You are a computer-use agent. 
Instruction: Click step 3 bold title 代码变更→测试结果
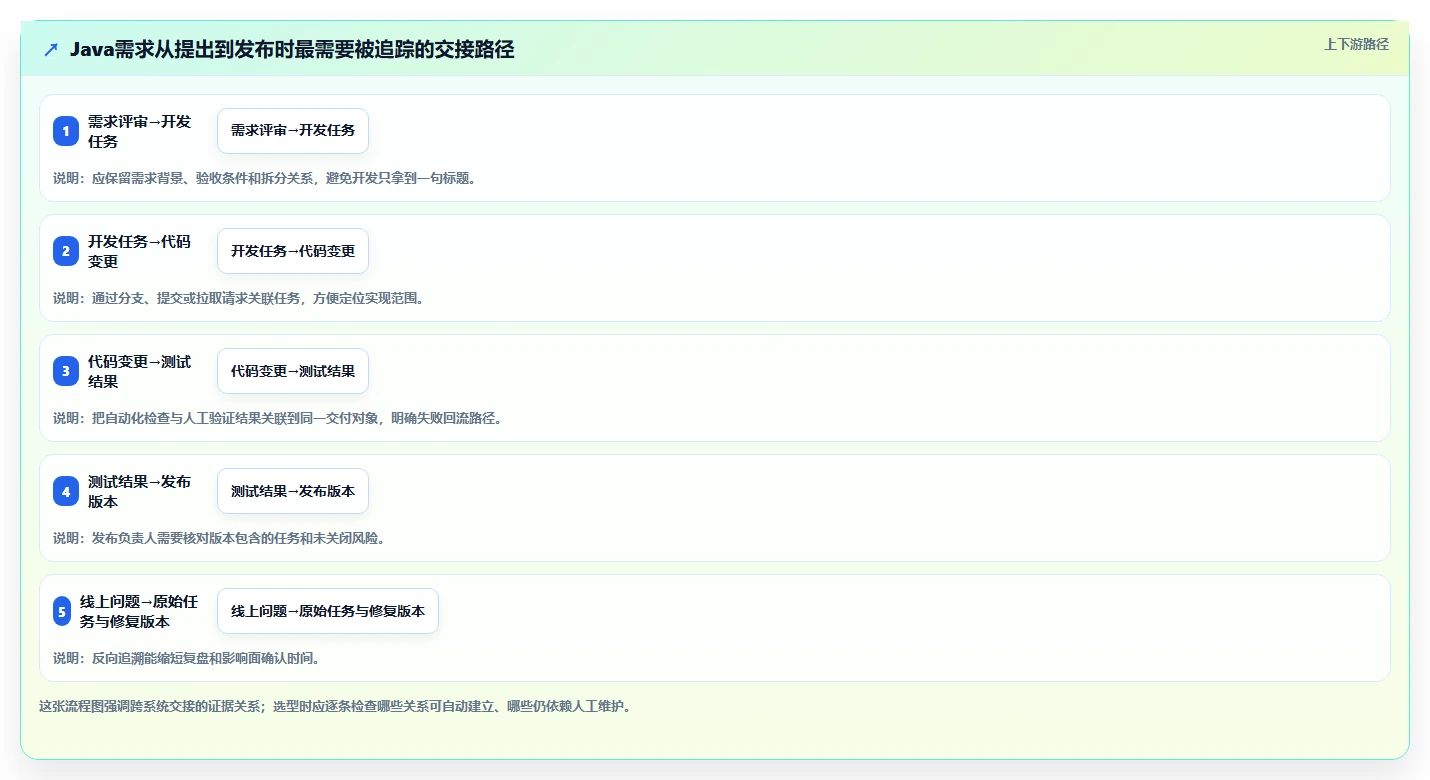click(139, 371)
